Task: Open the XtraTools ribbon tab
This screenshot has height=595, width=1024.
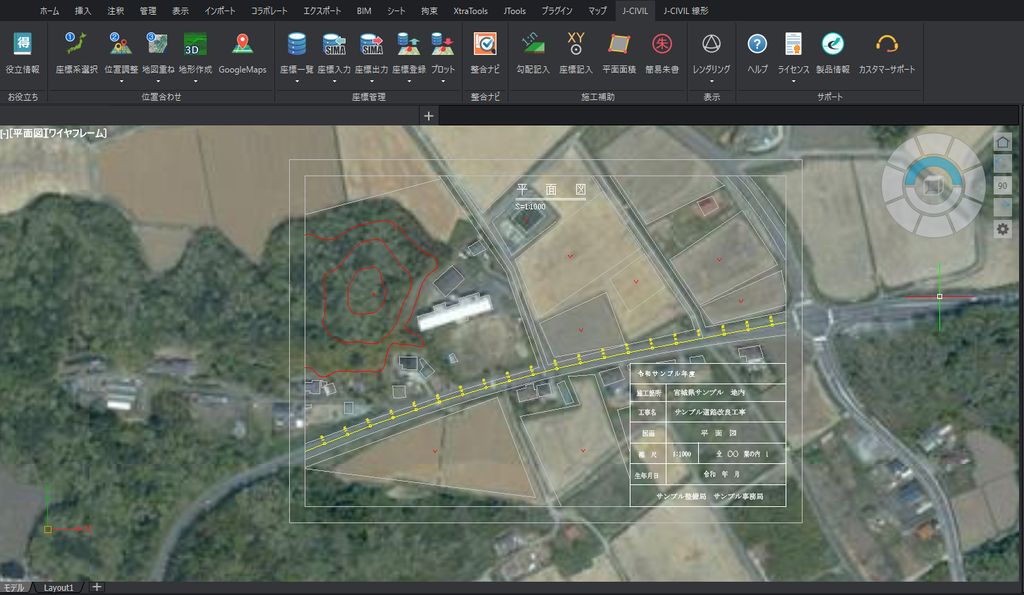Action: (x=470, y=11)
